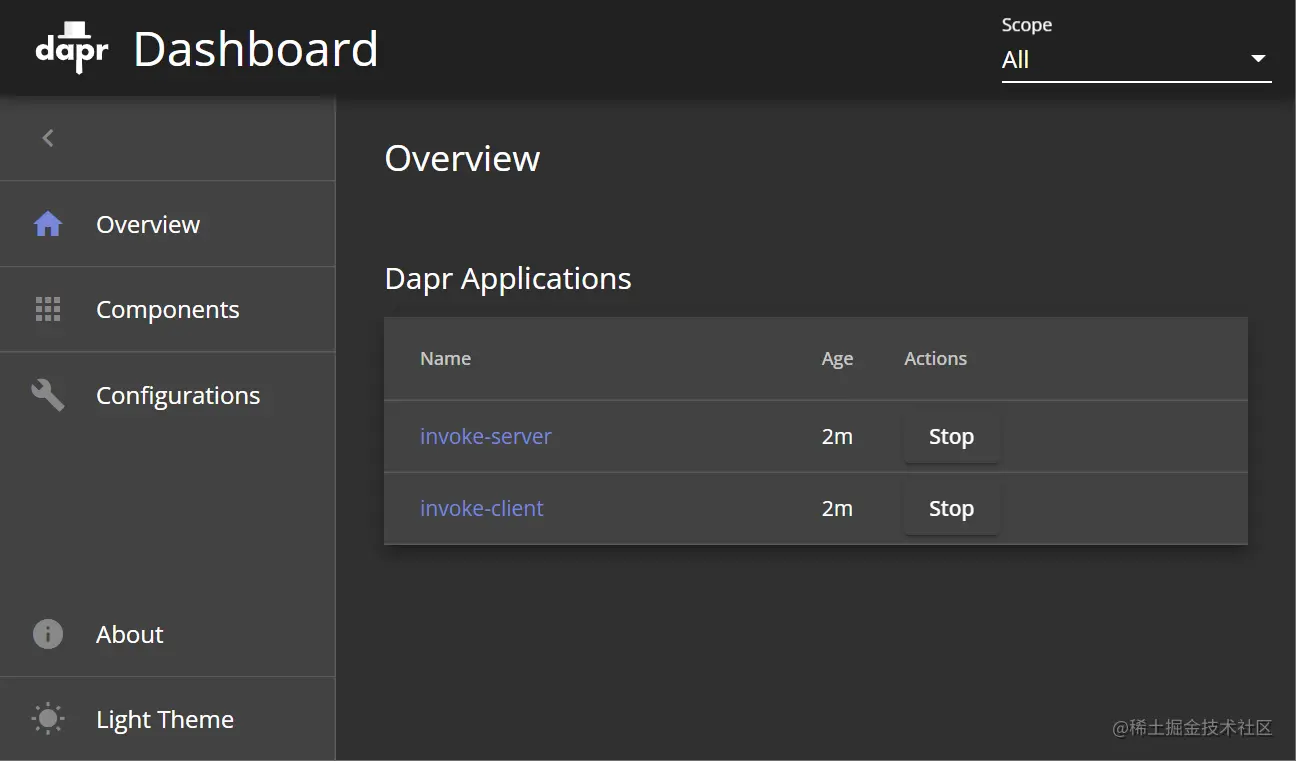Image resolution: width=1296 pixels, height=761 pixels.
Task: Click the Dapr logo in header
Action: click(x=71, y=48)
